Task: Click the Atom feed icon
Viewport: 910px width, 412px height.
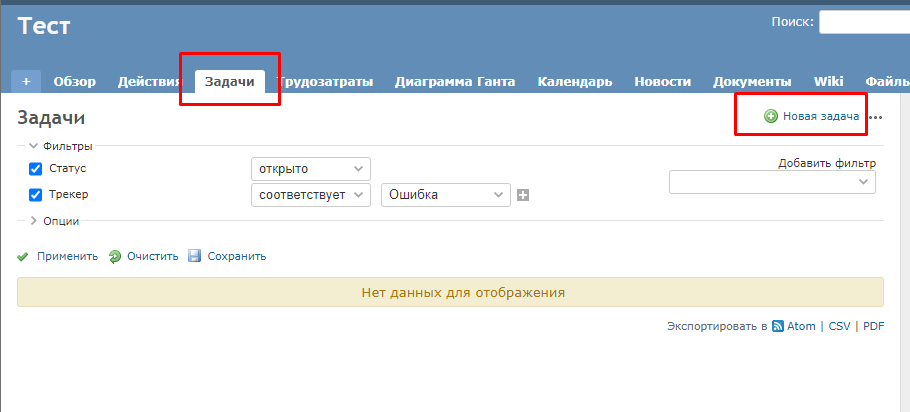Action: click(x=777, y=326)
